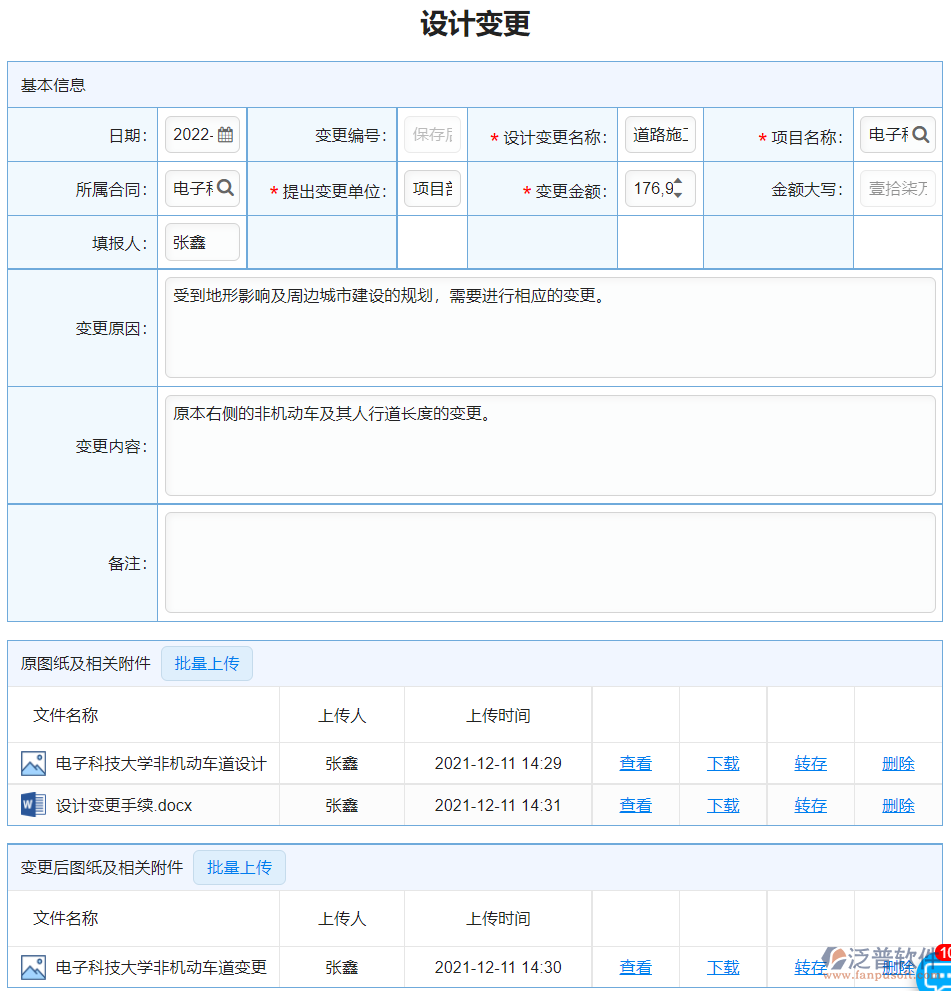951x991 pixels.
Task: Click 转存 for 设计变更手续.docx
Action: click(810, 805)
